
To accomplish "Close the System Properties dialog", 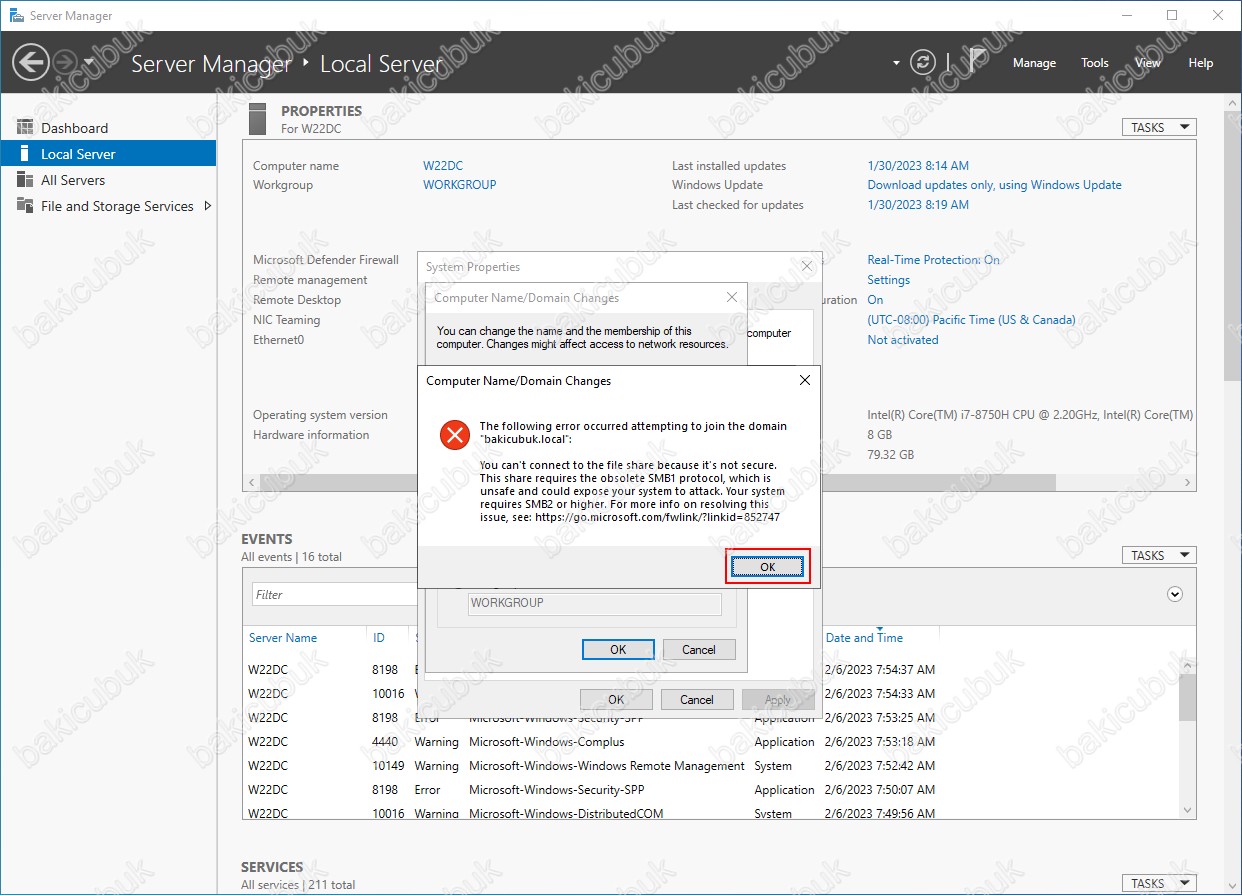I will [808, 267].
